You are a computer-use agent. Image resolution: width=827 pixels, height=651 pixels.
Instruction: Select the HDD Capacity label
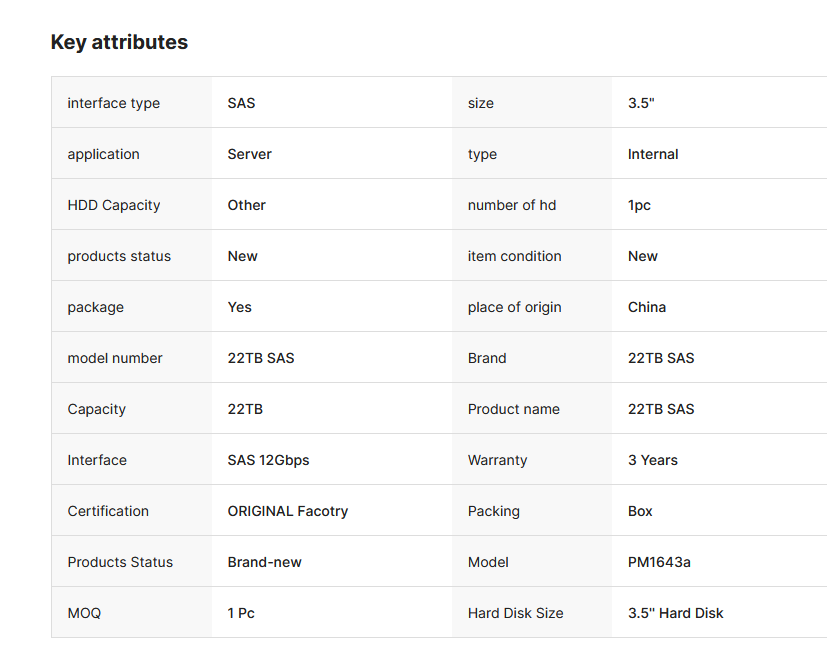coord(113,205)
